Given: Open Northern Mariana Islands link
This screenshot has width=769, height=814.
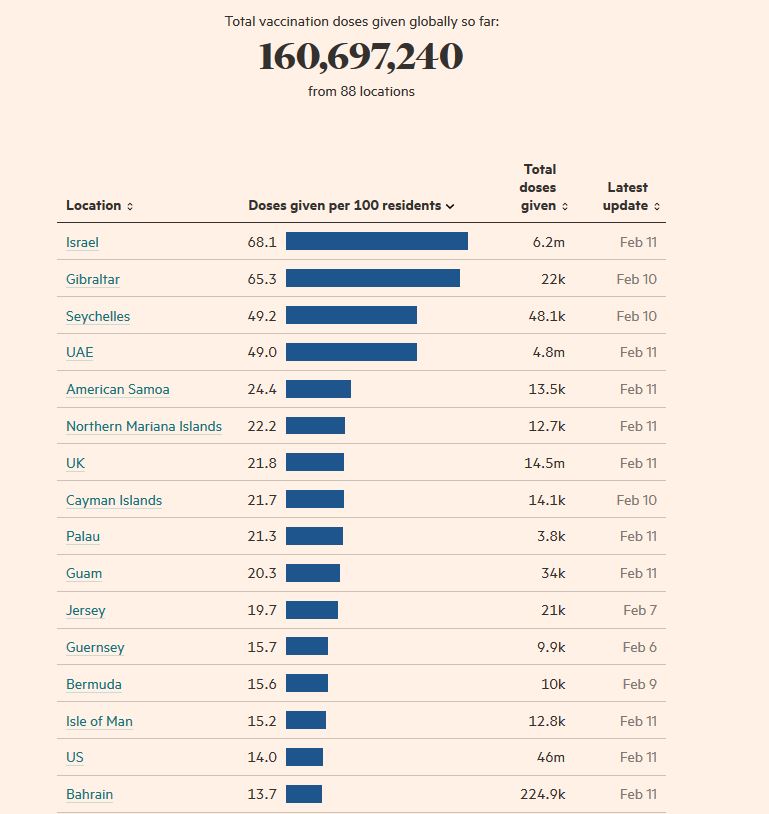Looking at the screenshot, I should (144, 427).
